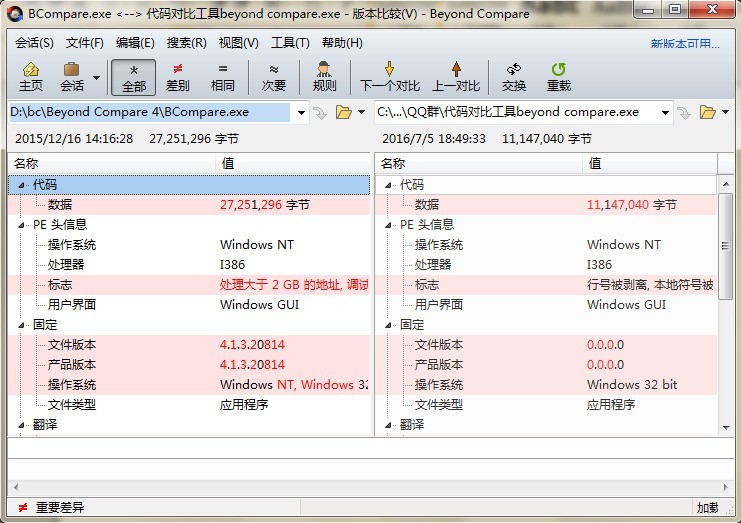The width and height of the screenshot is (741, 523).
Task: Click the horizontal scrollbar left arrow
Action: tap(16, 487)
